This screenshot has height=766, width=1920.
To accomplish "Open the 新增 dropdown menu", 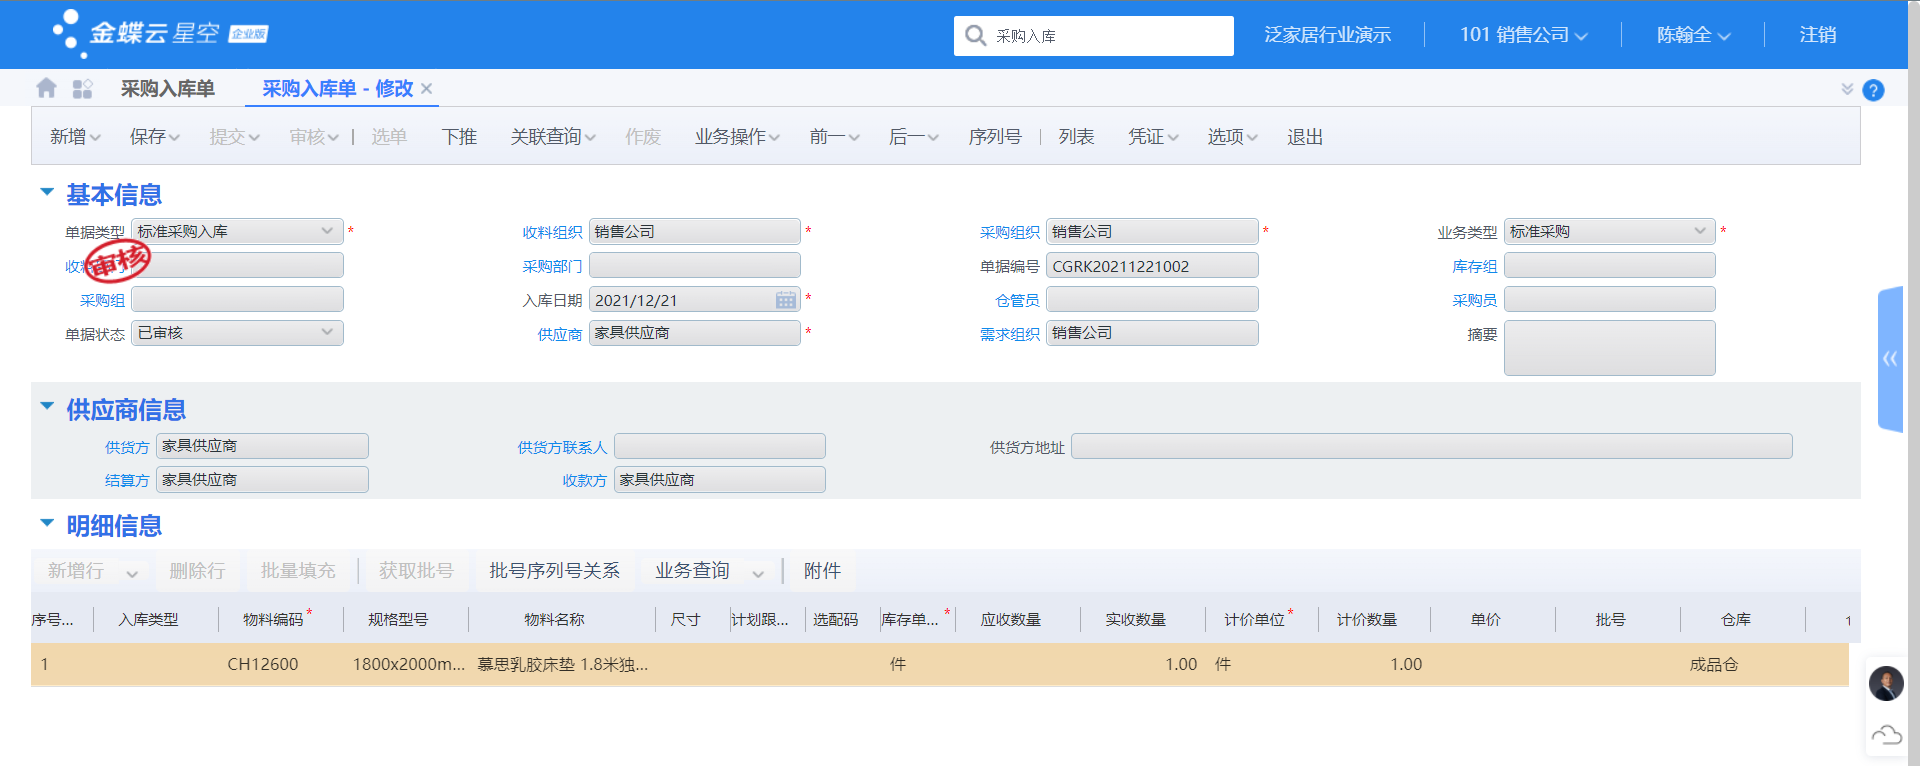I will coord(75,137).
